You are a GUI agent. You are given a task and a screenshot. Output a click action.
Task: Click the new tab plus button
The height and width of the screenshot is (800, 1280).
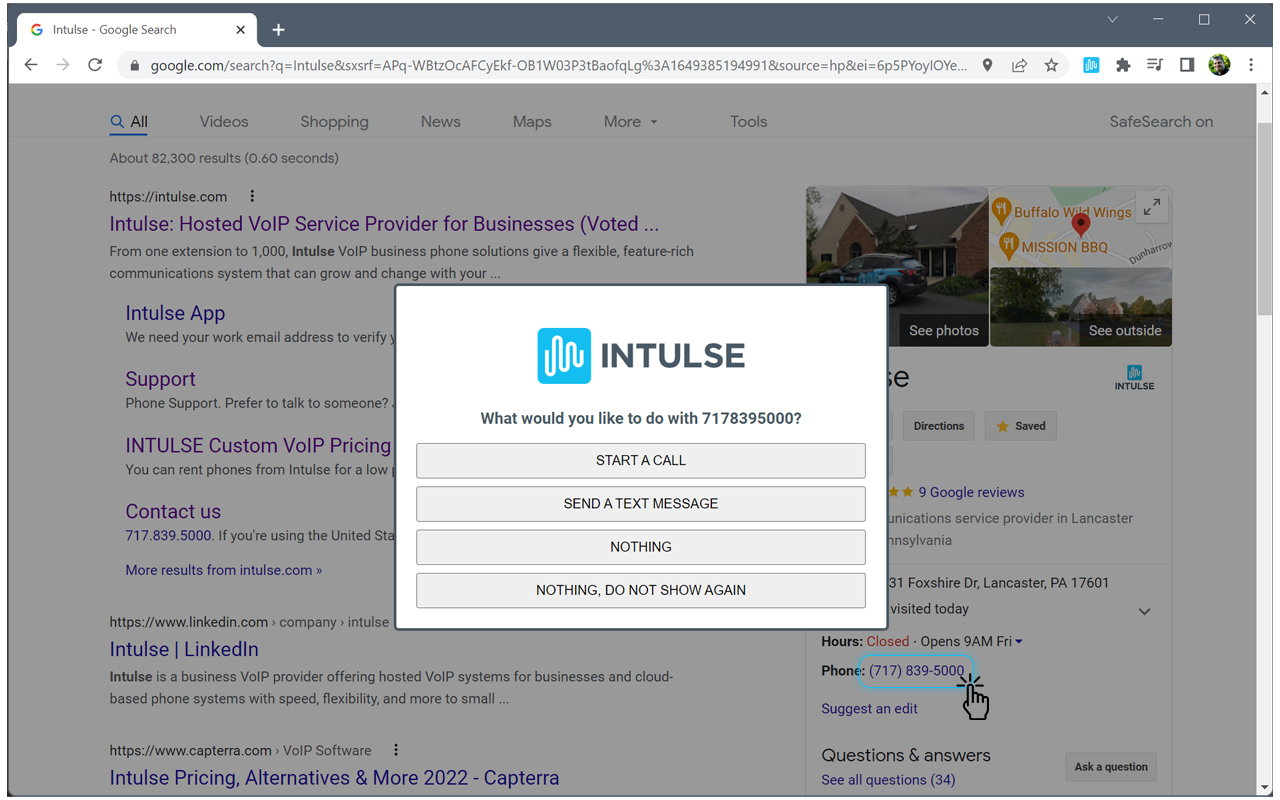(278, 30)
